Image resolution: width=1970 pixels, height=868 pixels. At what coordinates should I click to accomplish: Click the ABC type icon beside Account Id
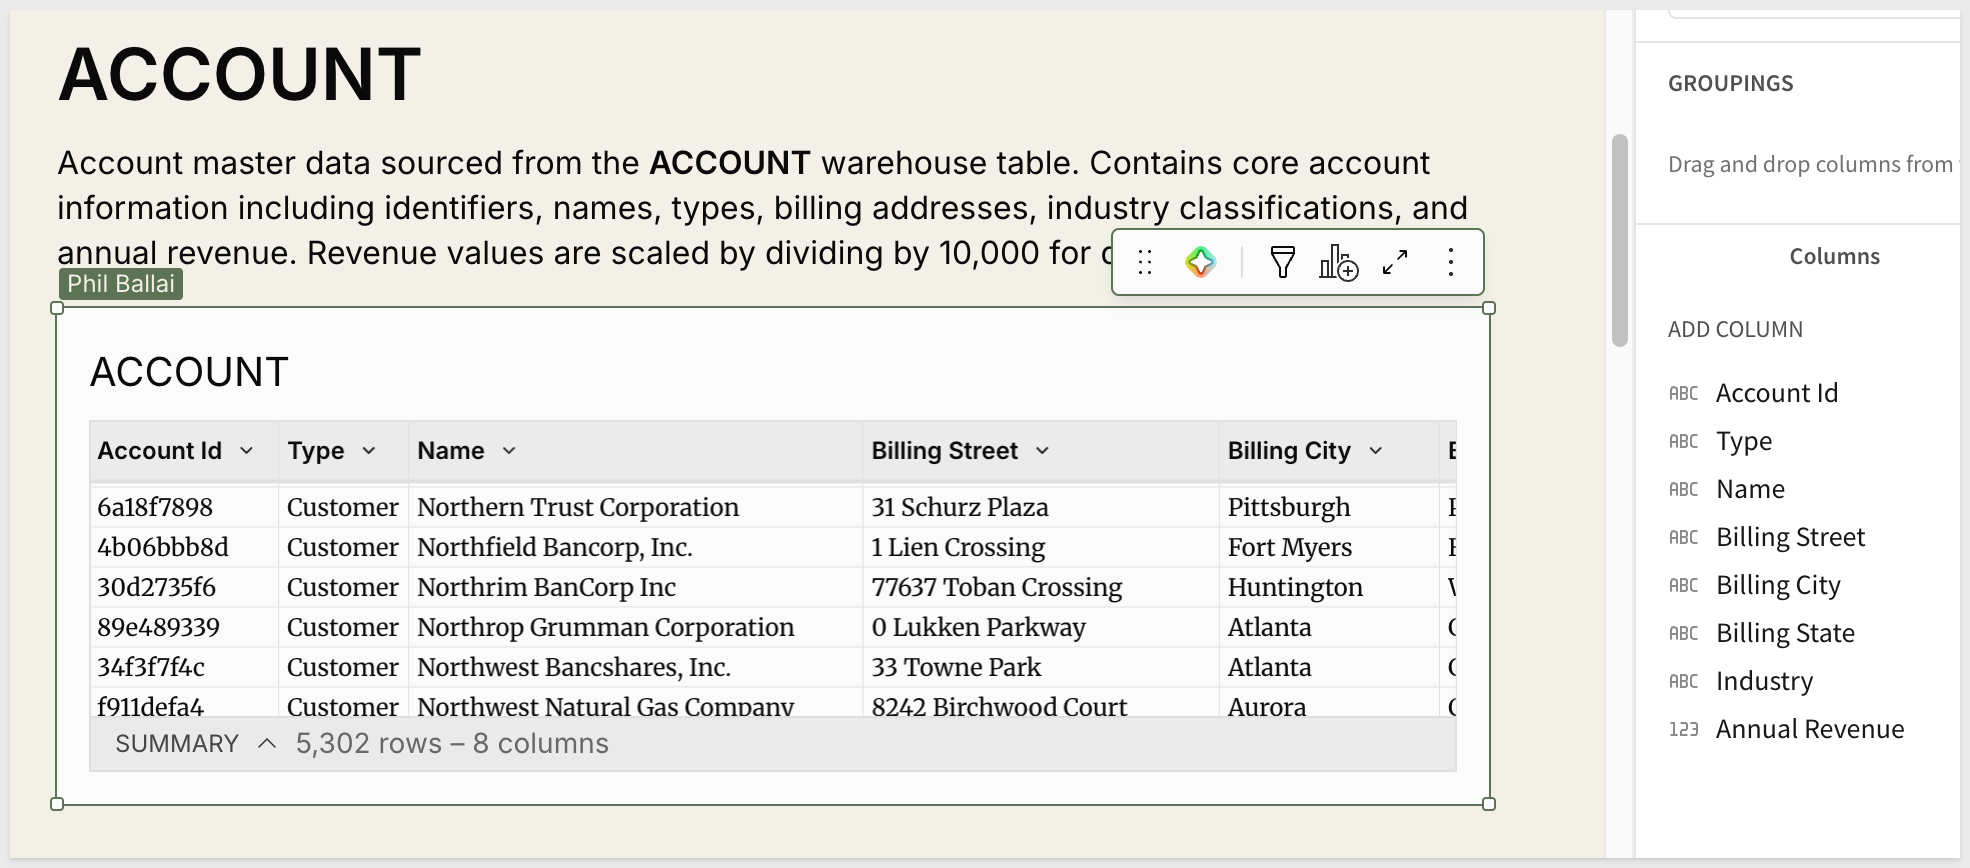(x=1684, y=394)
